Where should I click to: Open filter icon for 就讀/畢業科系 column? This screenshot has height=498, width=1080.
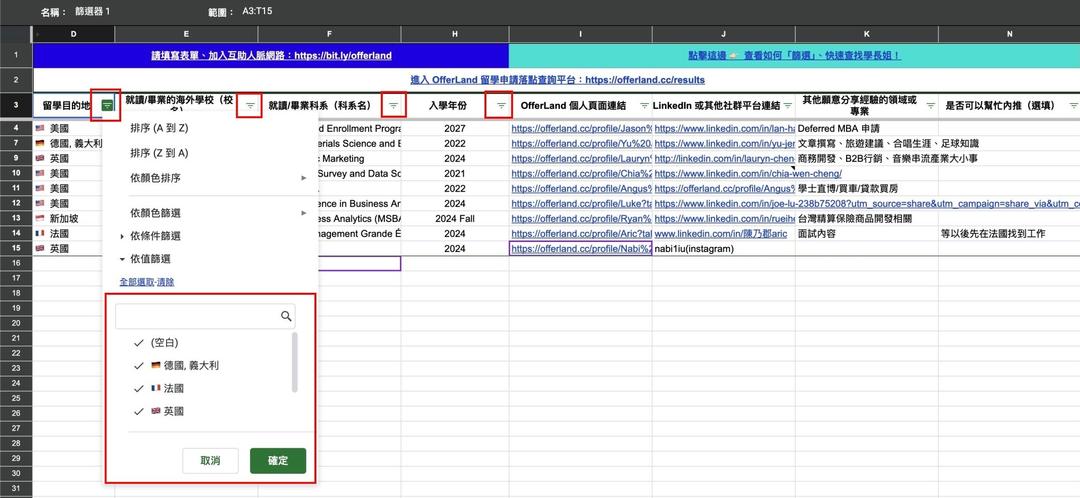click(393, 105)
